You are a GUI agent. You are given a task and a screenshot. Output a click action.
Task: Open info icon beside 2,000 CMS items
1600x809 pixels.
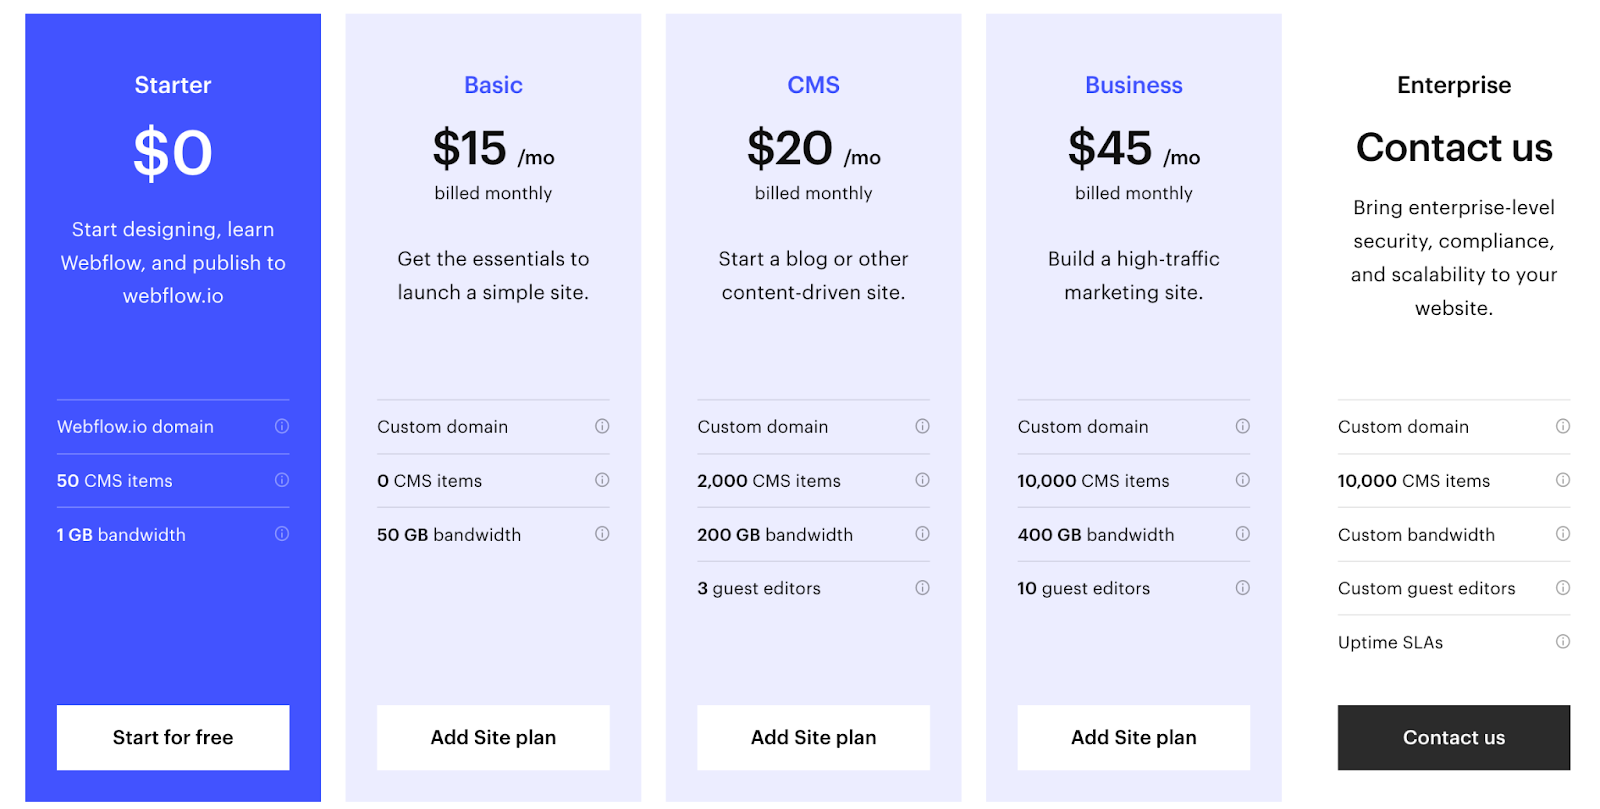[922, 480]
